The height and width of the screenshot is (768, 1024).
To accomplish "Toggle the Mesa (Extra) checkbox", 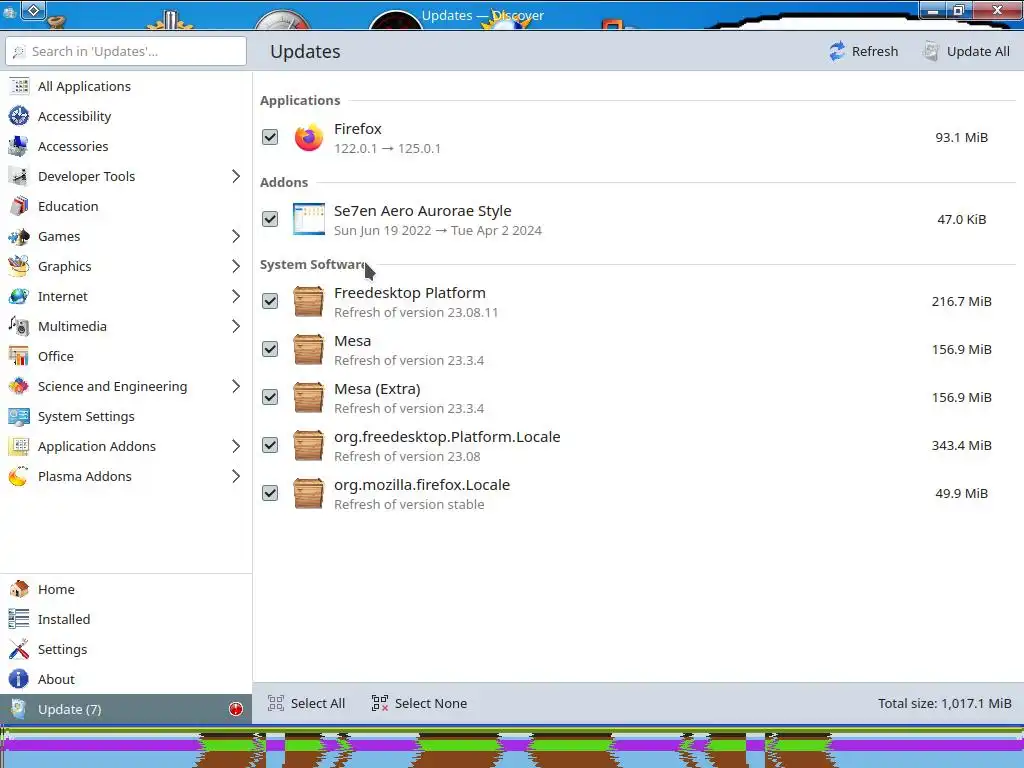I will (270, 397).
